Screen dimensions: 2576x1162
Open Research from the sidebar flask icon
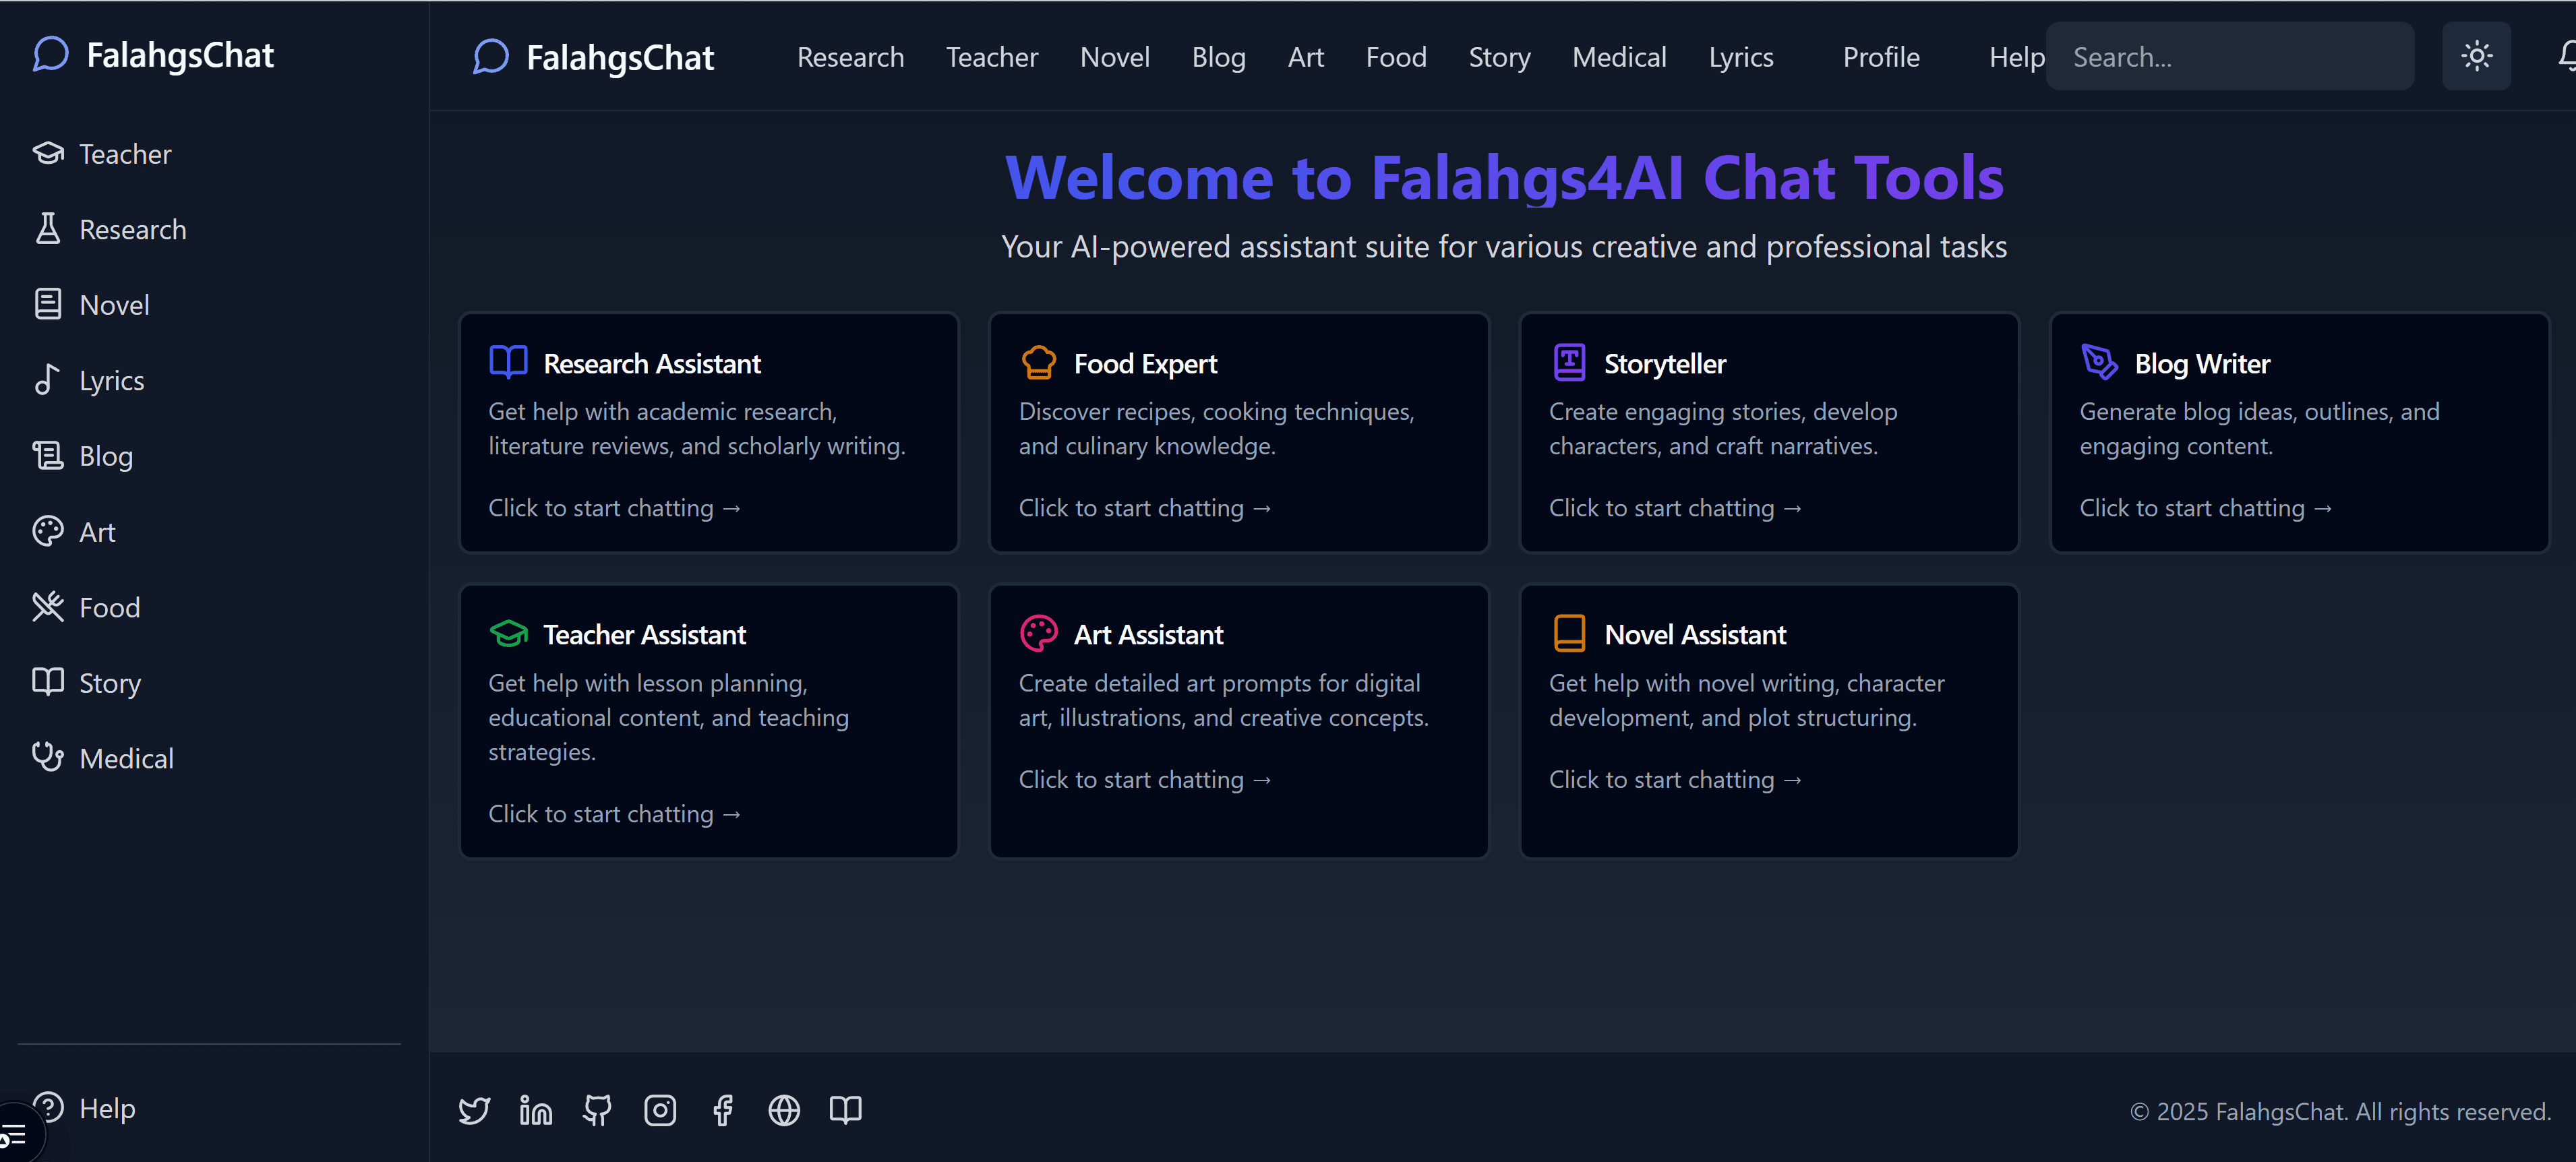(x=47, y=229)
